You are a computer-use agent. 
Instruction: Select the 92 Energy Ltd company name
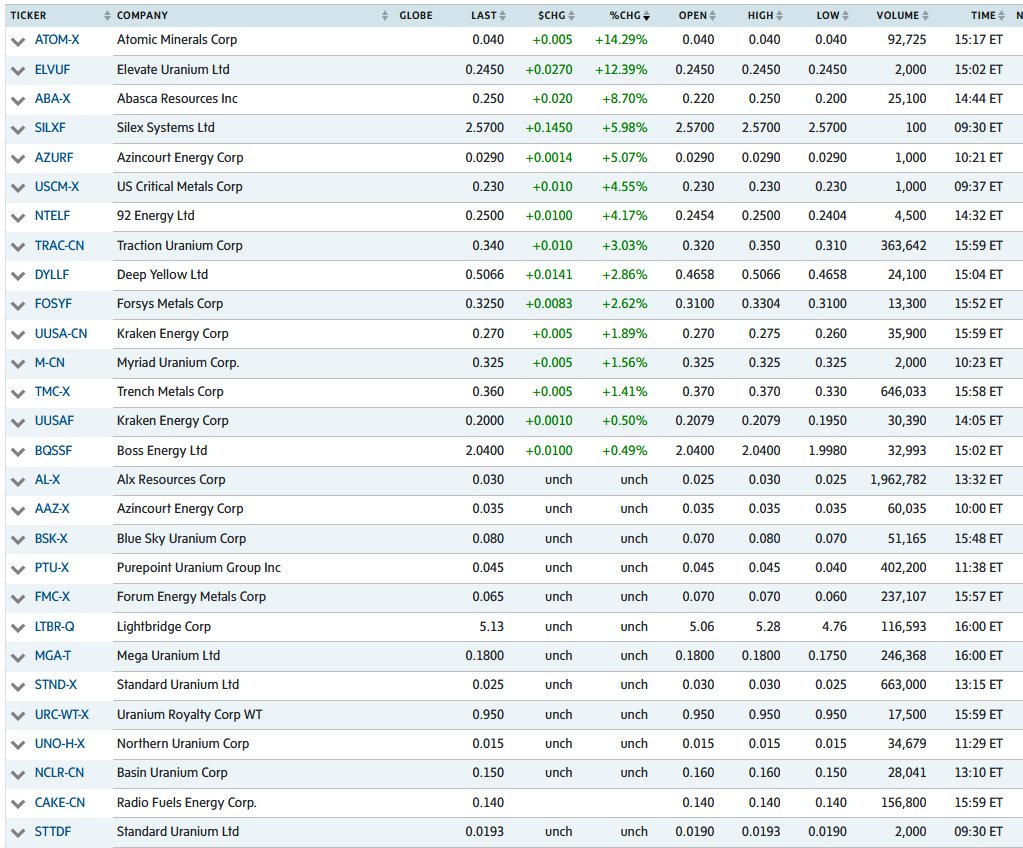pyautogui.click(x=155, y=216)
